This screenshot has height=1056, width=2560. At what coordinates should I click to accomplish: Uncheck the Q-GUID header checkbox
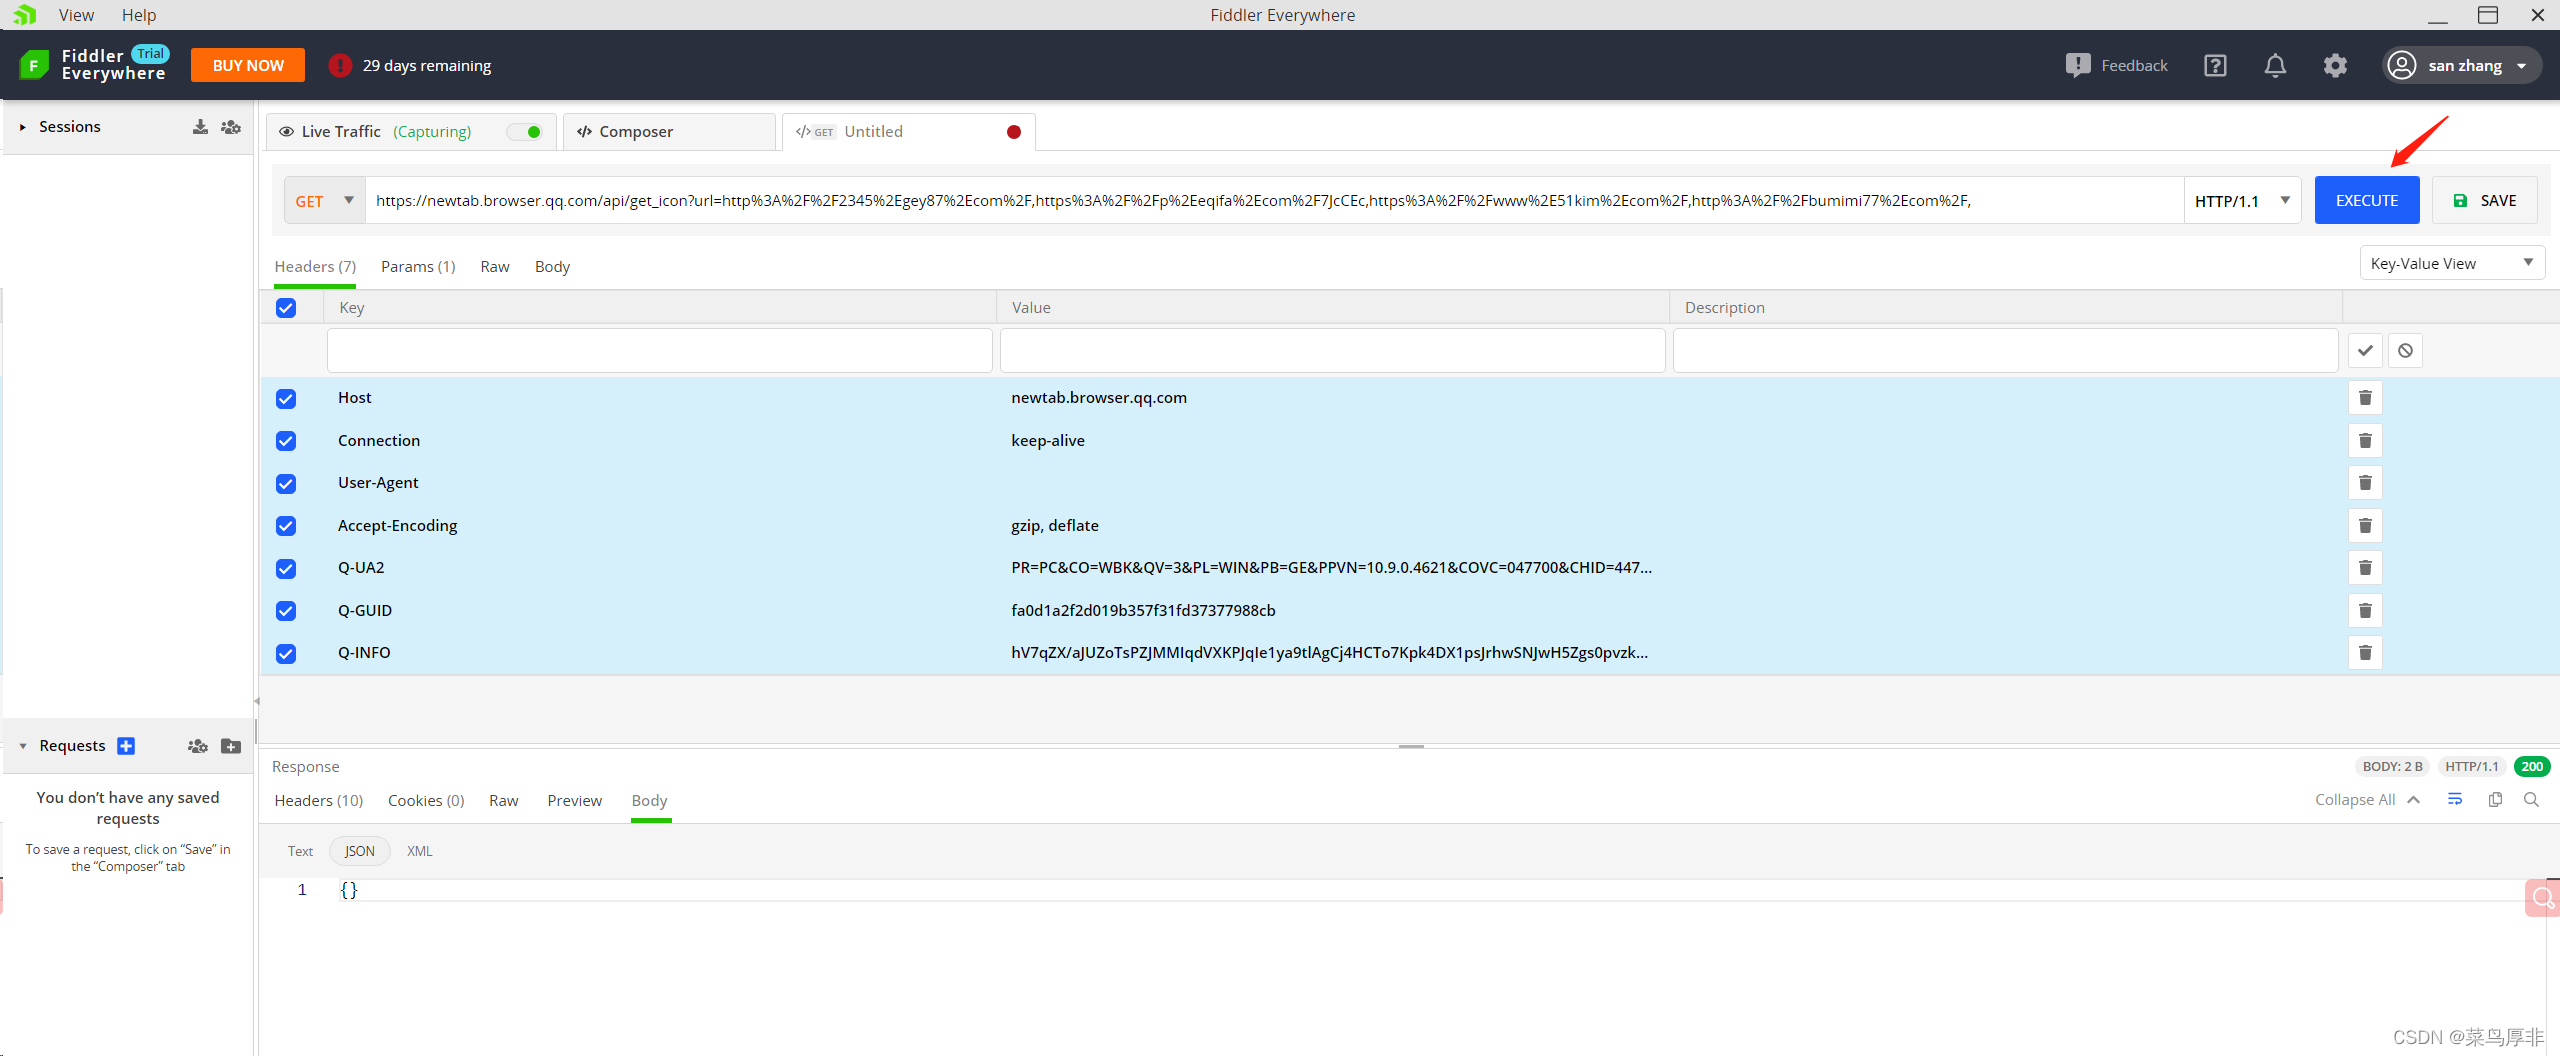coord(286,611)
